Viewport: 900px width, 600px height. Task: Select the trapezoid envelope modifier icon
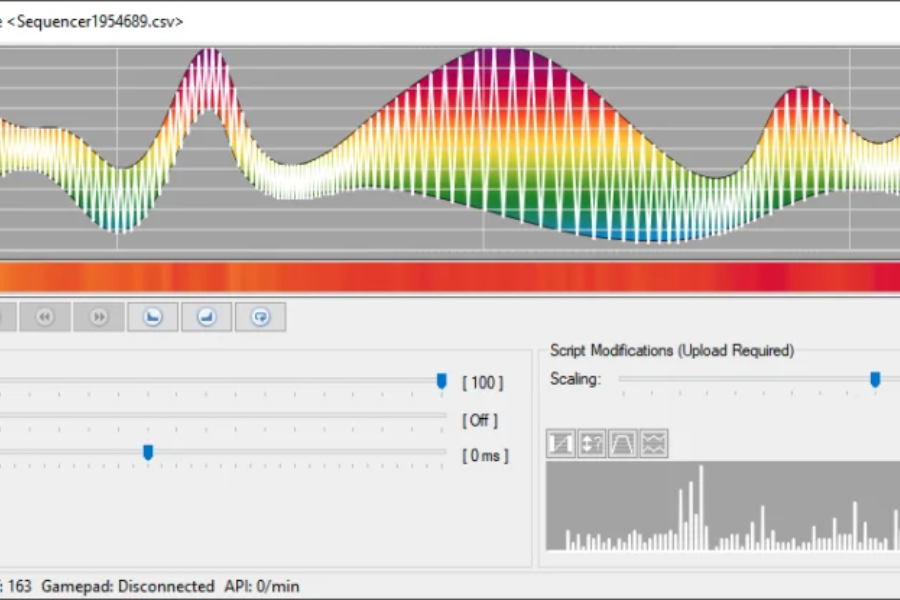[x=623, y=443]
